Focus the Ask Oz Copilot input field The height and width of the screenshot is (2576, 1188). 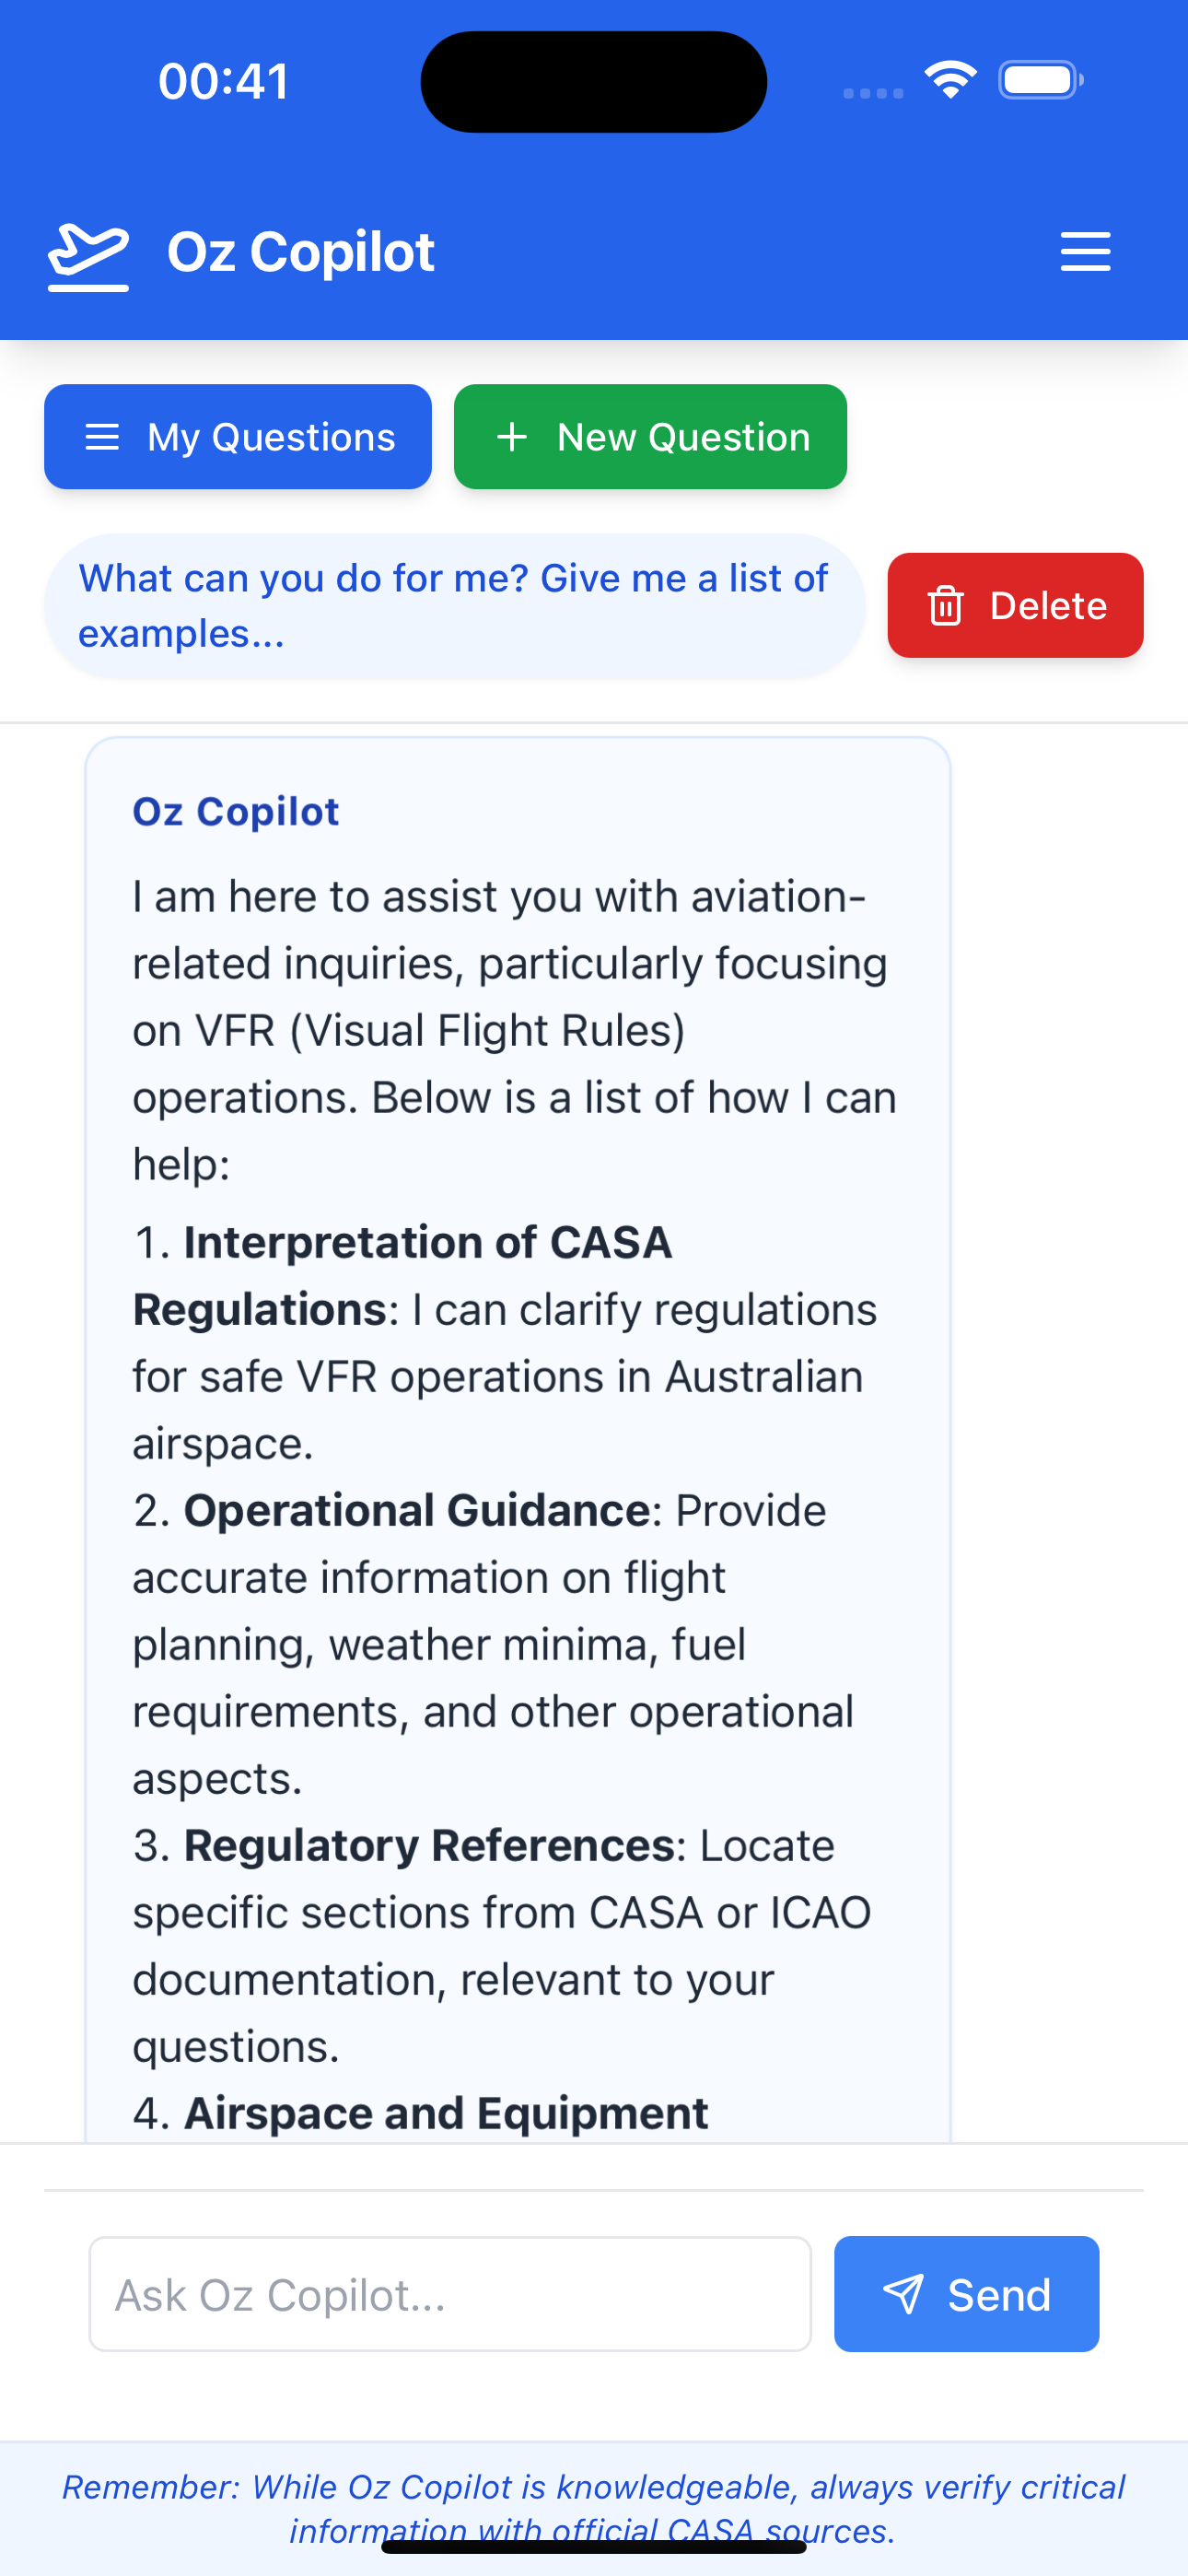point(450,2294)
